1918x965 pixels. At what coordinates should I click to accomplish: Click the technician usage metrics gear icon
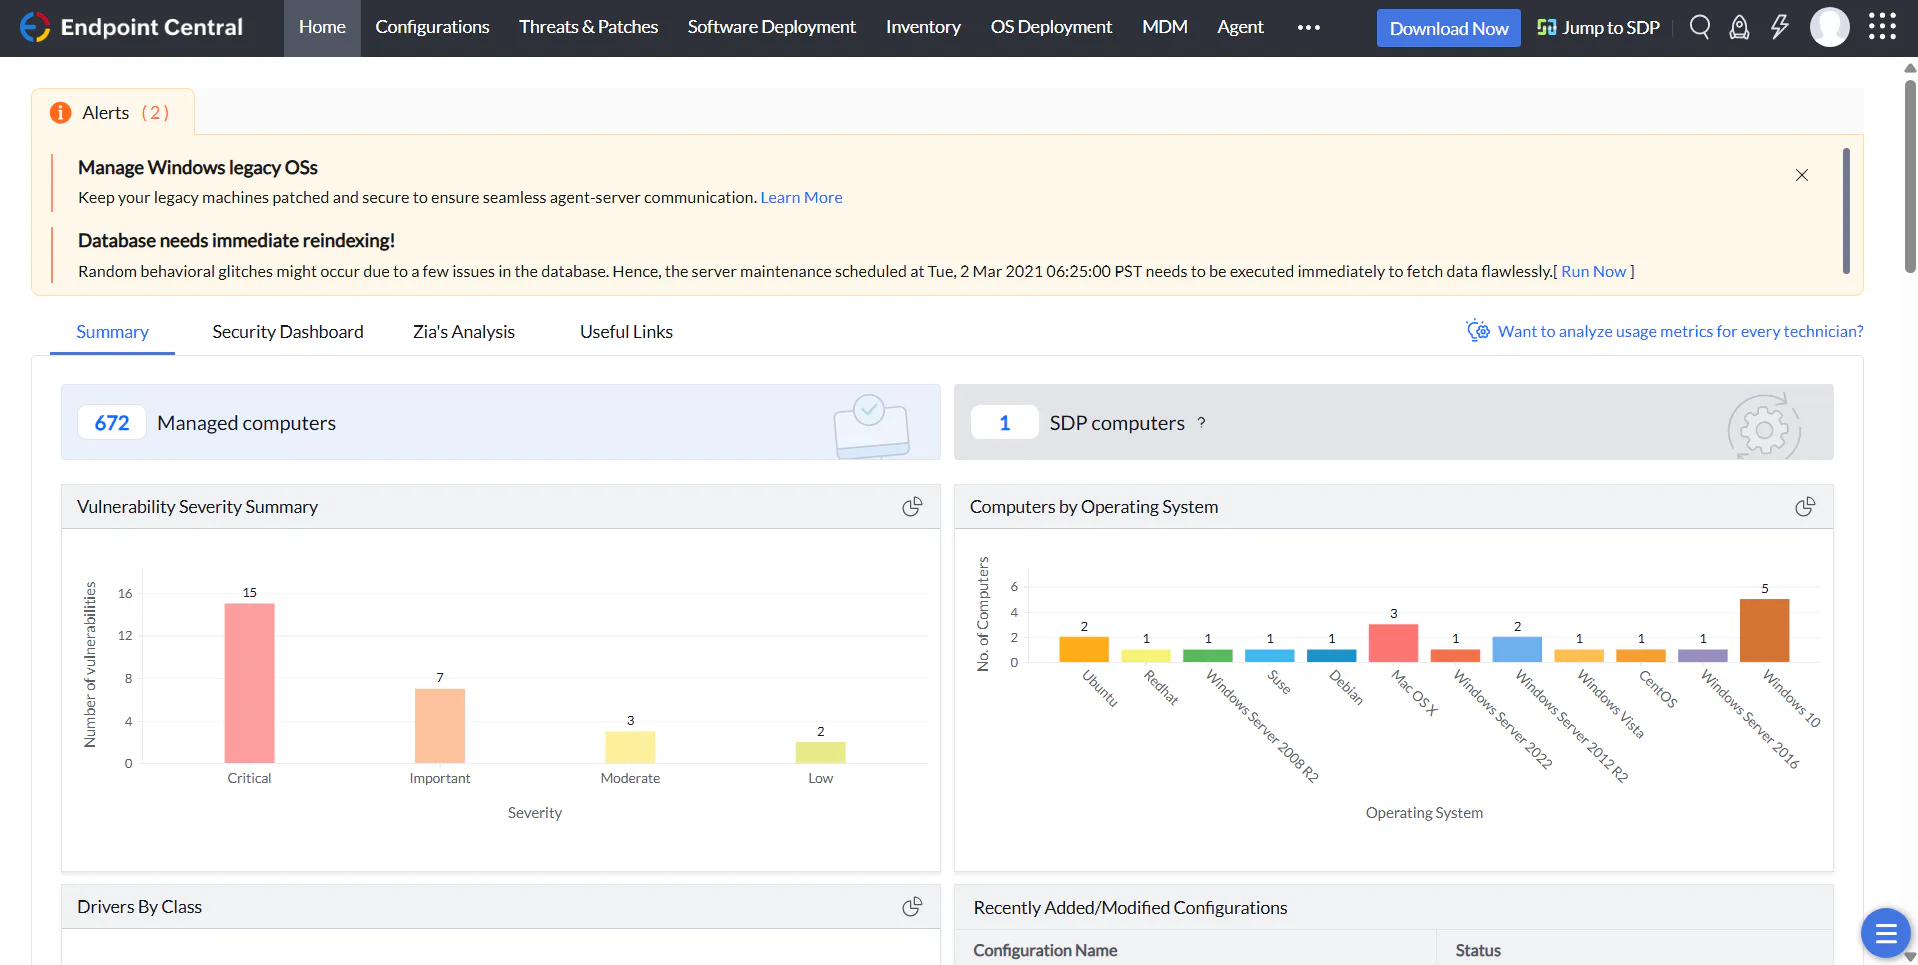click(1478, 331)
